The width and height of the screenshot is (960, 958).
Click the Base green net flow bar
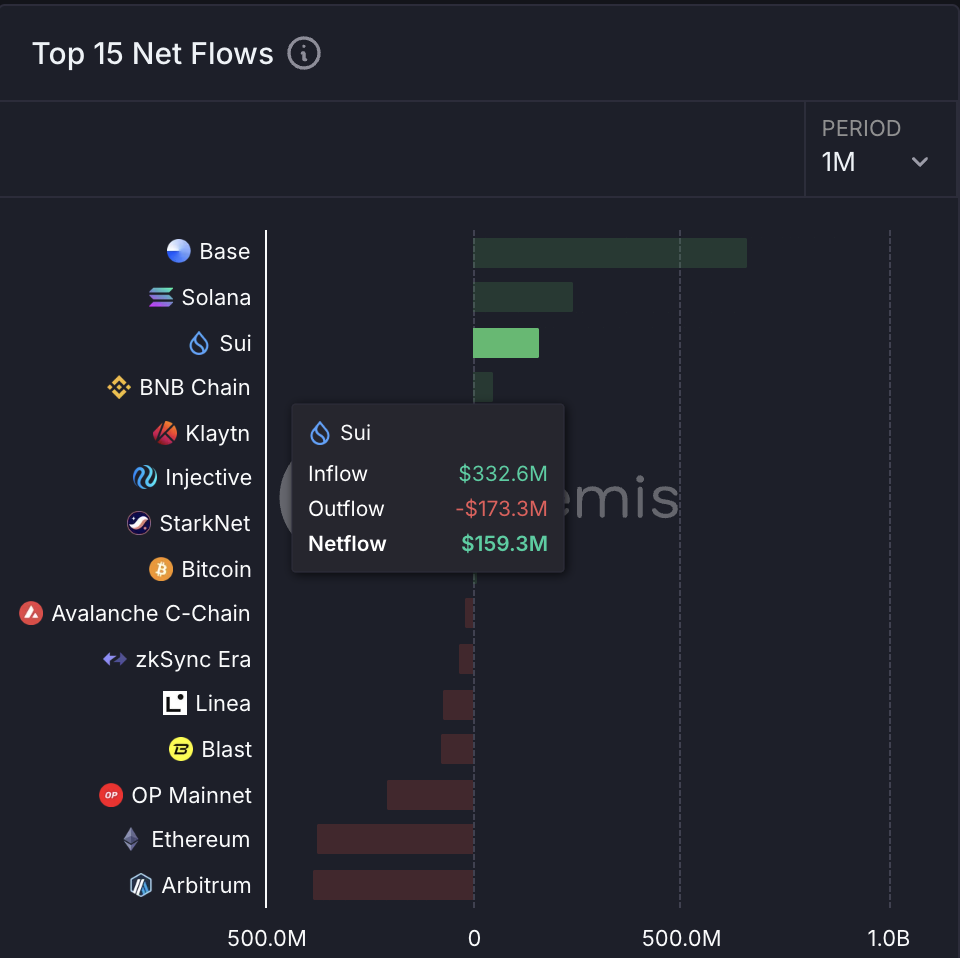(x=610, y=253)
